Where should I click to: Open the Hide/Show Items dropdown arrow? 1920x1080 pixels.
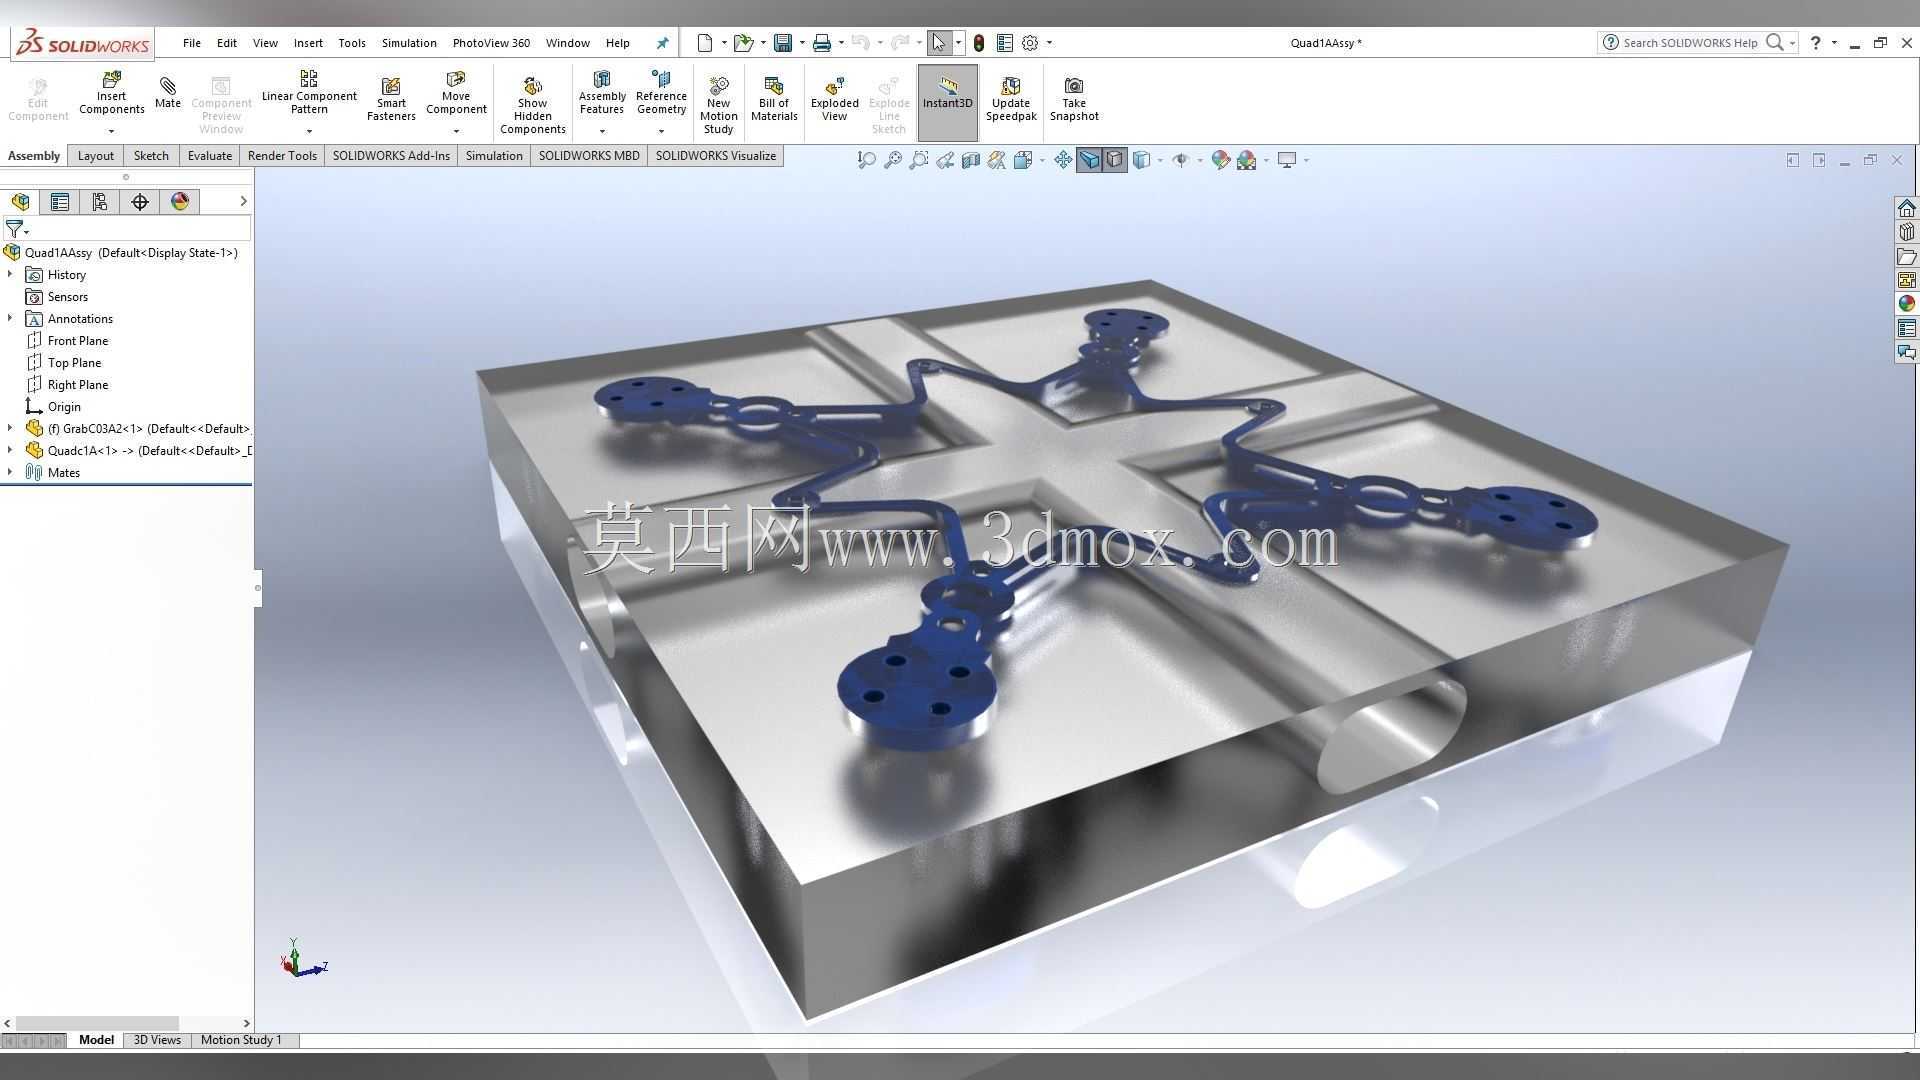[1200, 160]
